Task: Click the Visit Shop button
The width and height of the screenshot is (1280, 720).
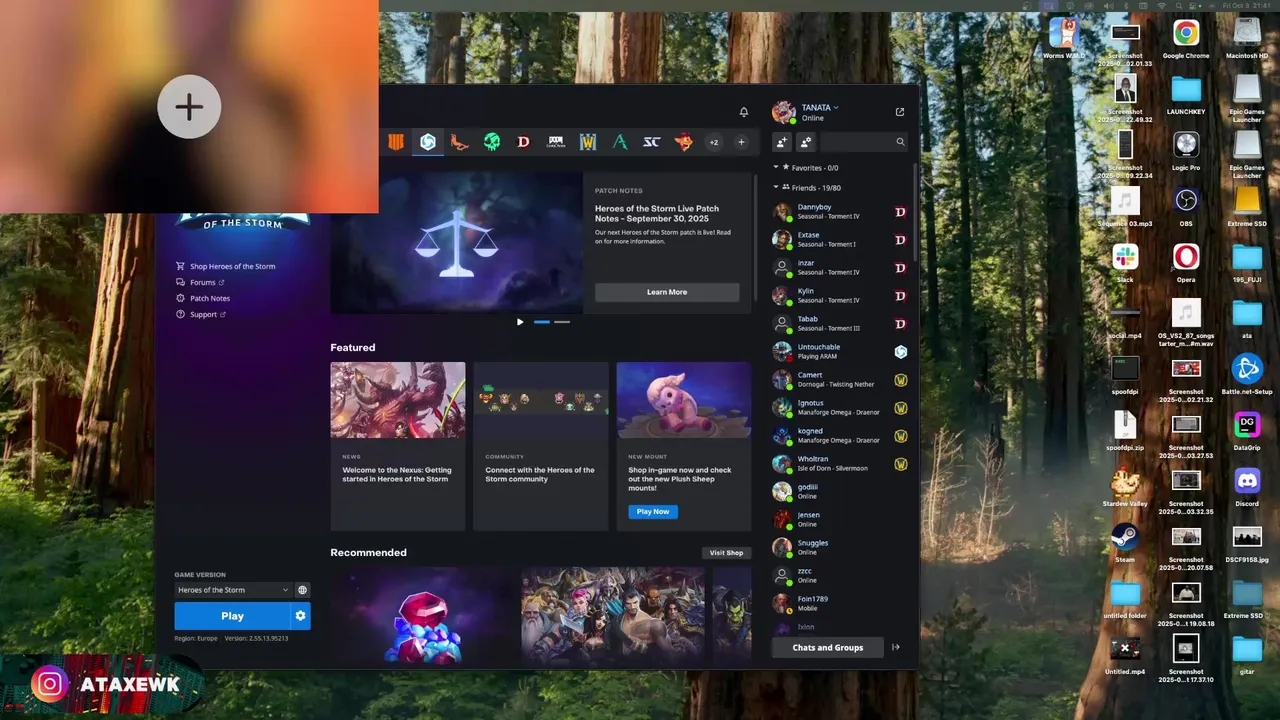Action: (x=726, y=553)
